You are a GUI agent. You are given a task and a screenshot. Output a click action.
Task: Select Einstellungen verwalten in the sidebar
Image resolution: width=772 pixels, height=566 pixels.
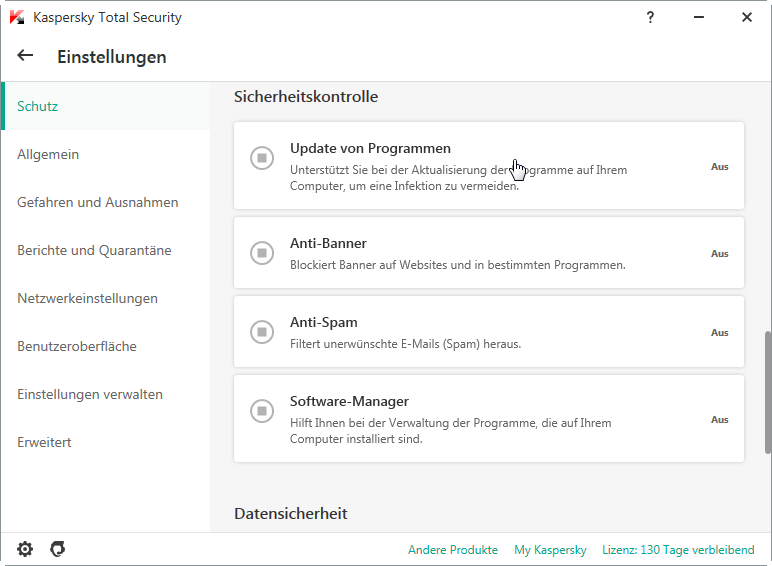(90, 394)
